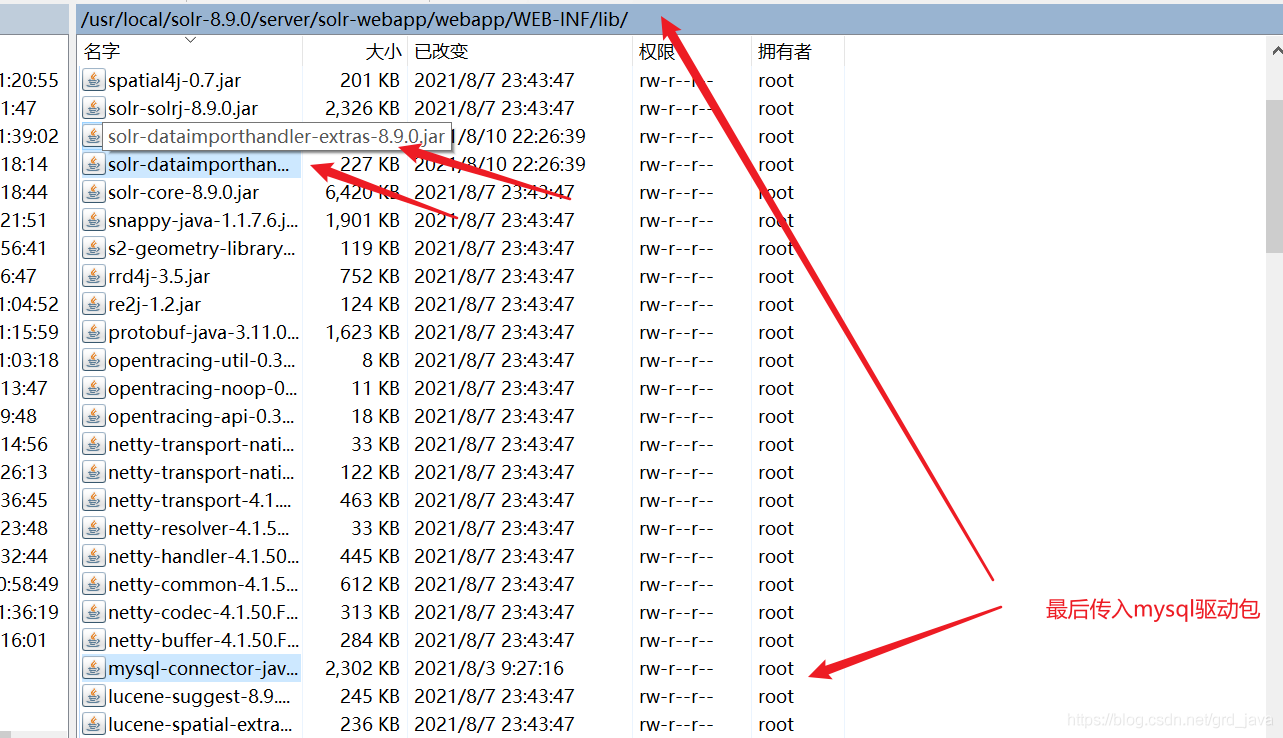Select the netty-transport-4.1 jar icon
This screenshot has width=1283, height=738.
tap(94, 500)
